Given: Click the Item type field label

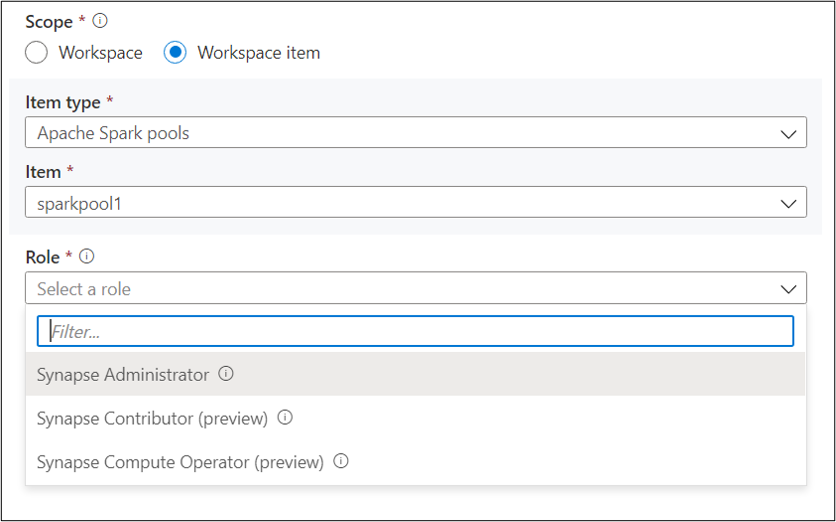Looking at the screenshot, I should [62, 103].
